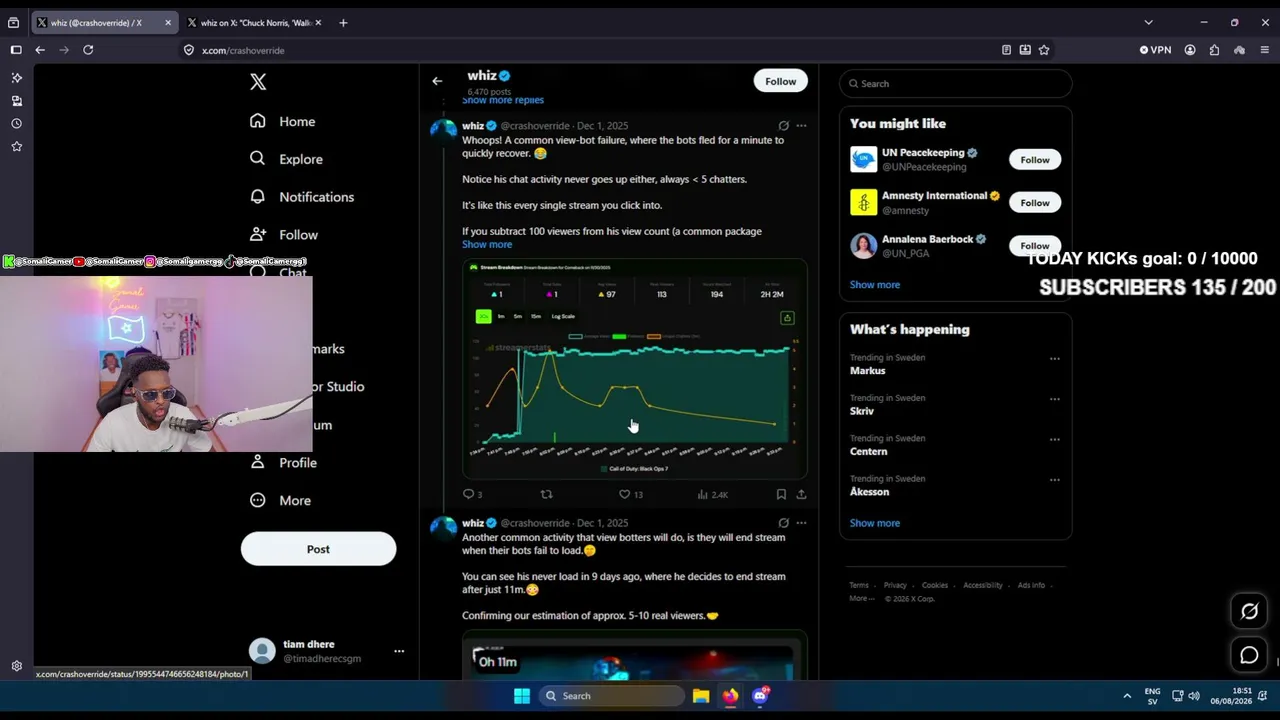The width and height of the screenshot is (1280, 720).
Task: Open the Terms footer link
Action: click(859, 585)
